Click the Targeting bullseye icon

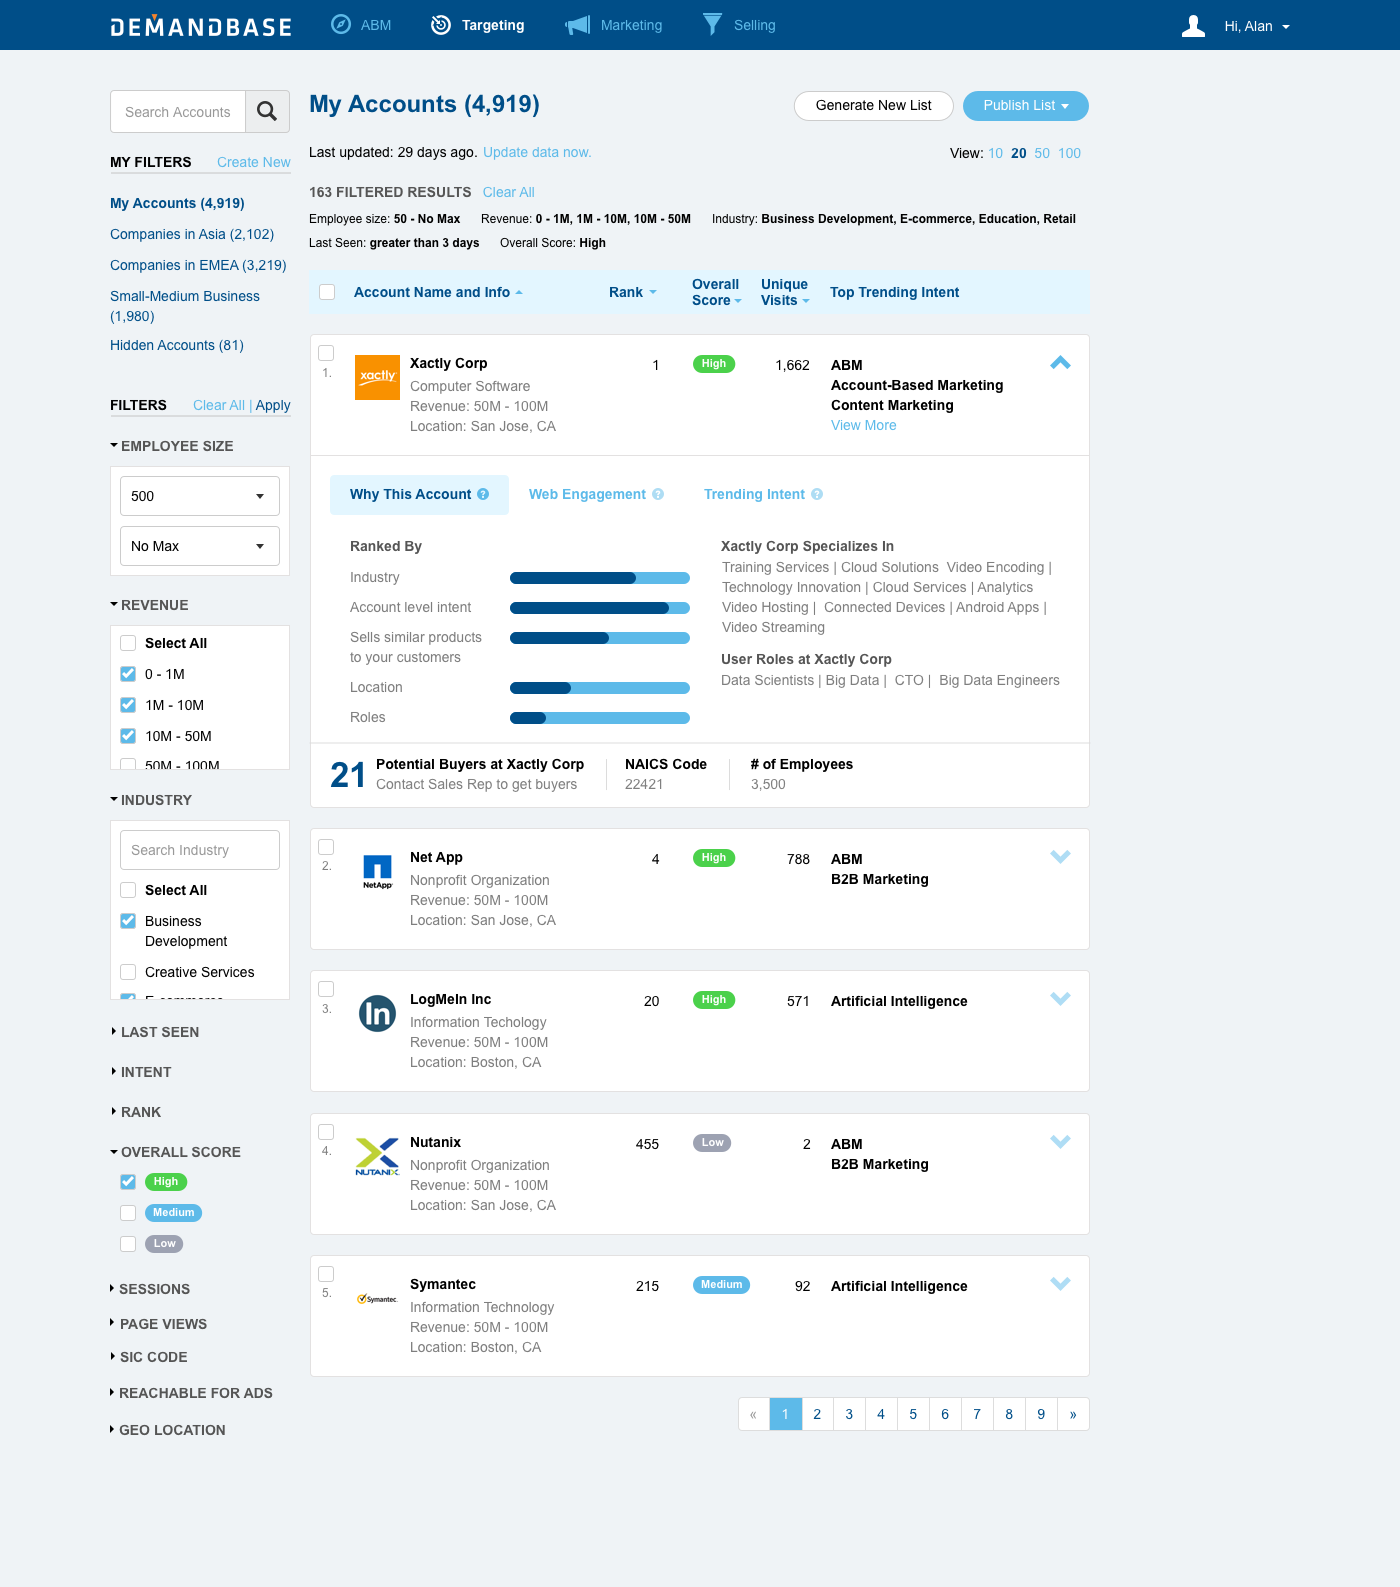click(x=441, y=25)
